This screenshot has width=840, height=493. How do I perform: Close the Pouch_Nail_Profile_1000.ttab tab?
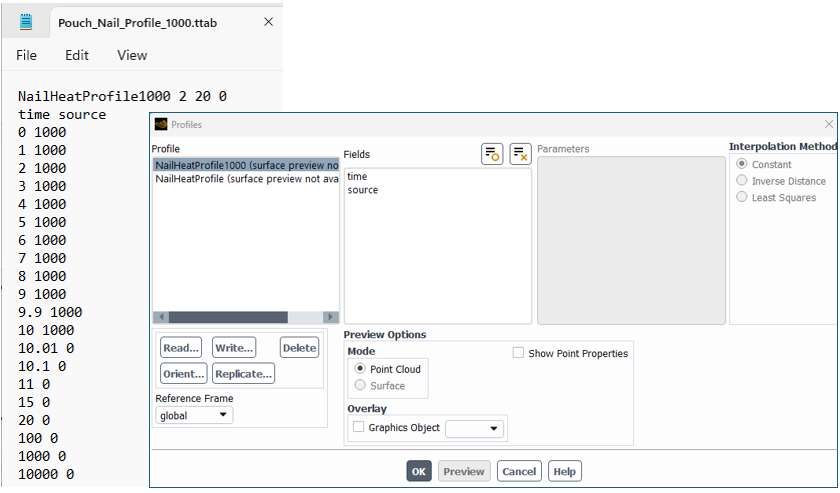(x=268, y=22)
